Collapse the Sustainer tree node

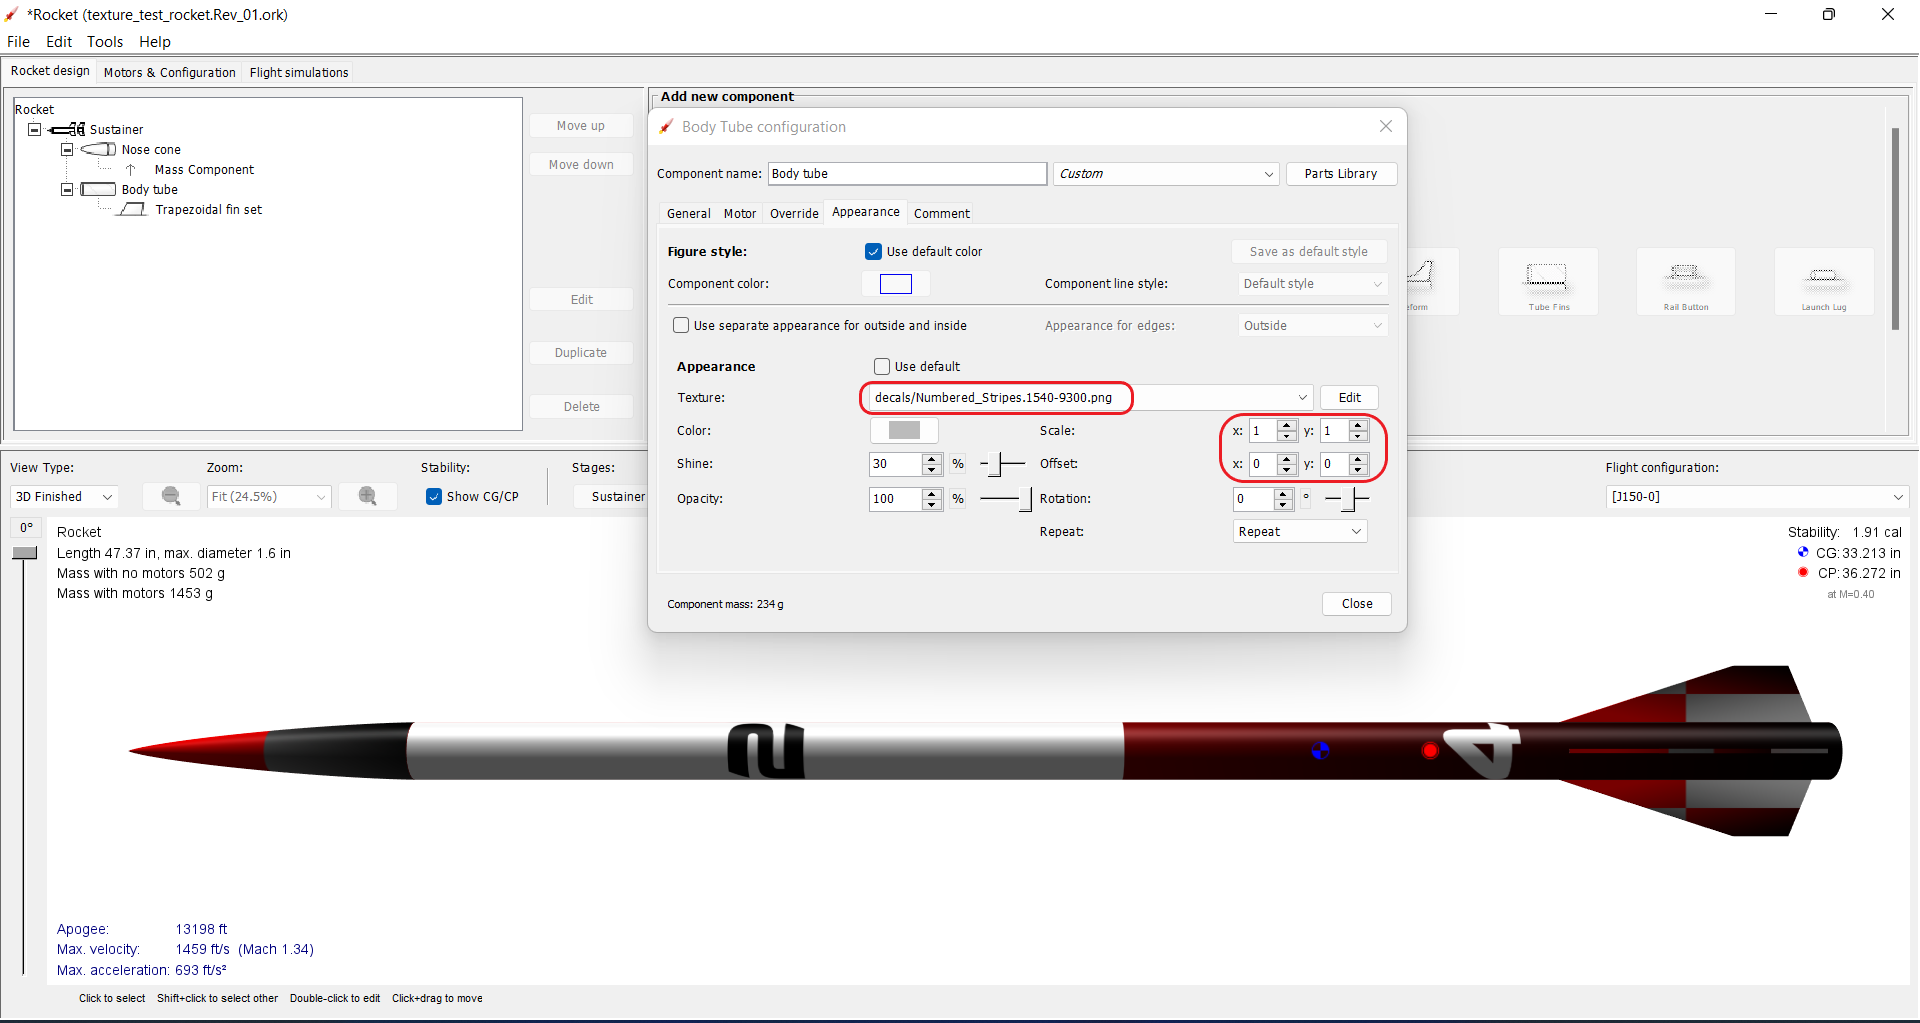tap(35, 129)
